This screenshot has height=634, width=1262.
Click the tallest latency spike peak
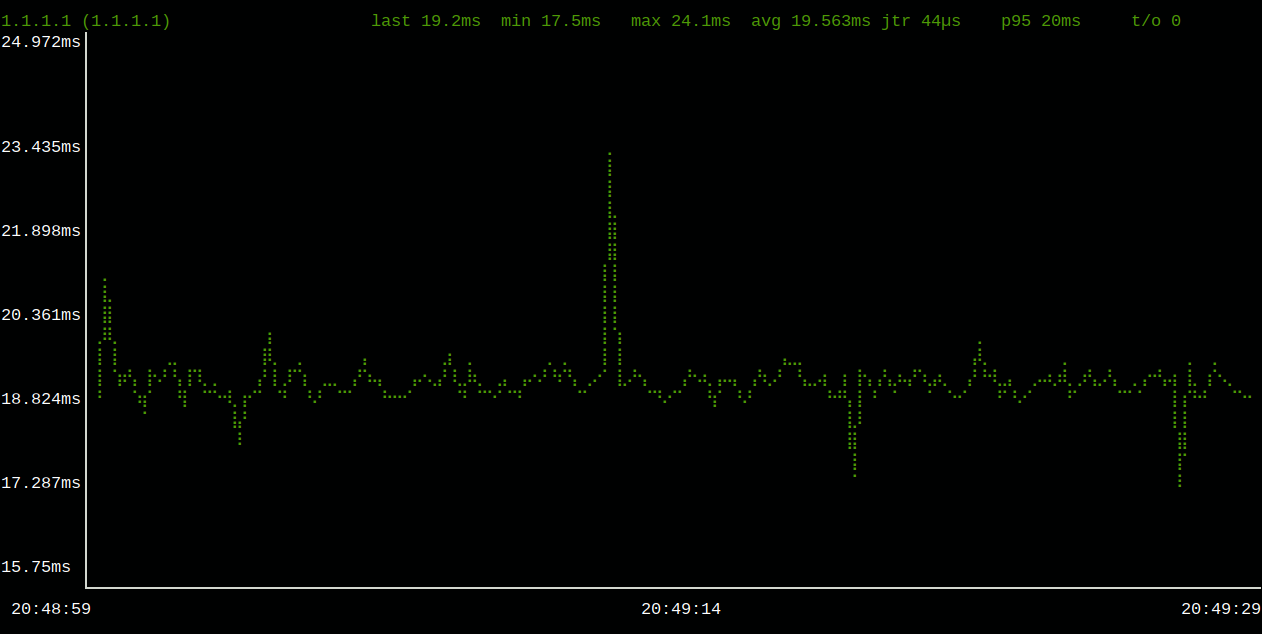pos(609,155)
